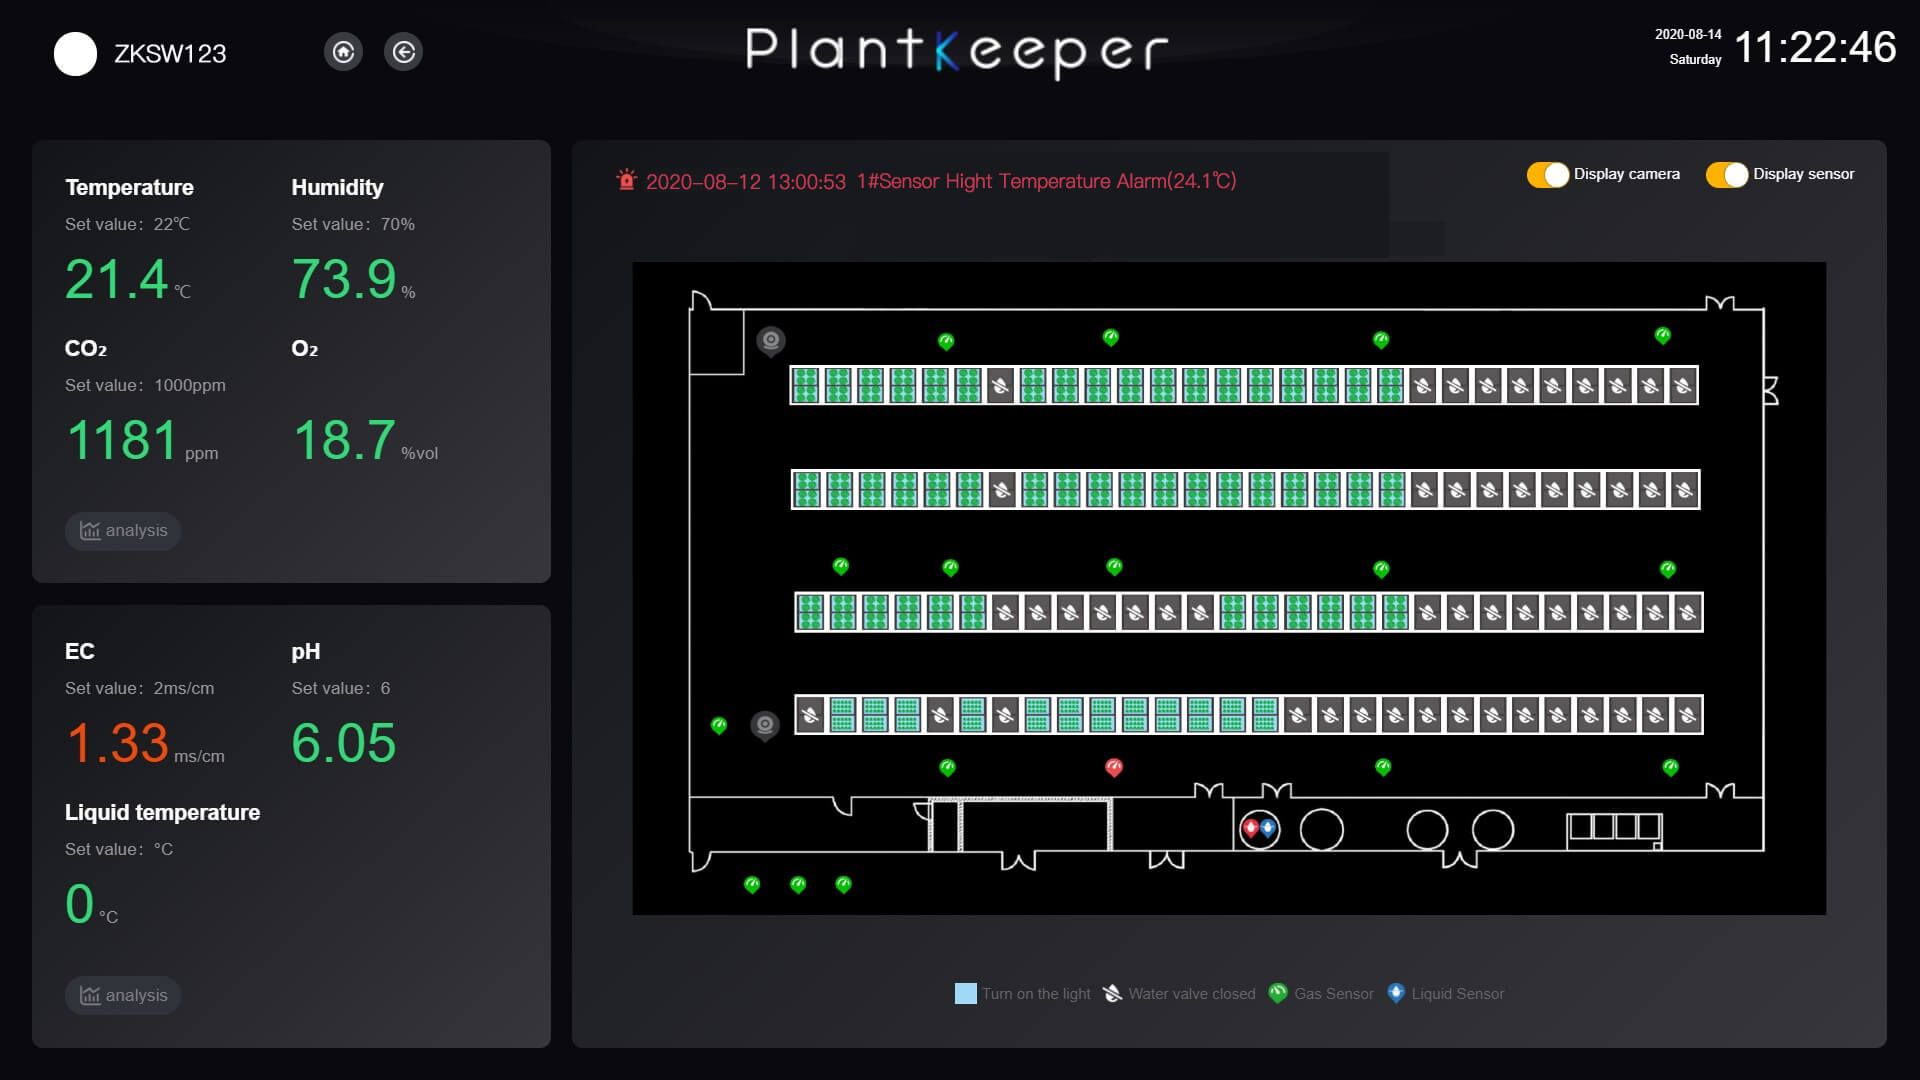Click the first lit plant tray in the top row
Screen dimensions: 1920x1080
tap(806, 386)
